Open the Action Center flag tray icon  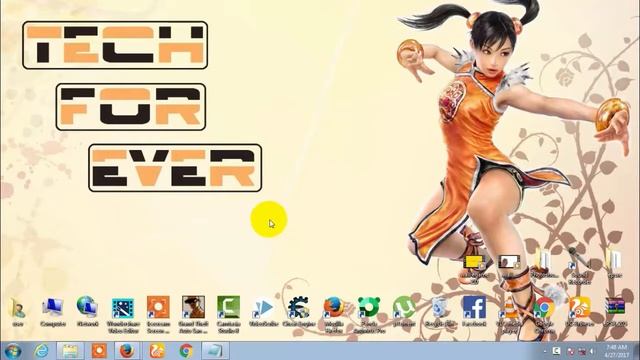point(571,351)
